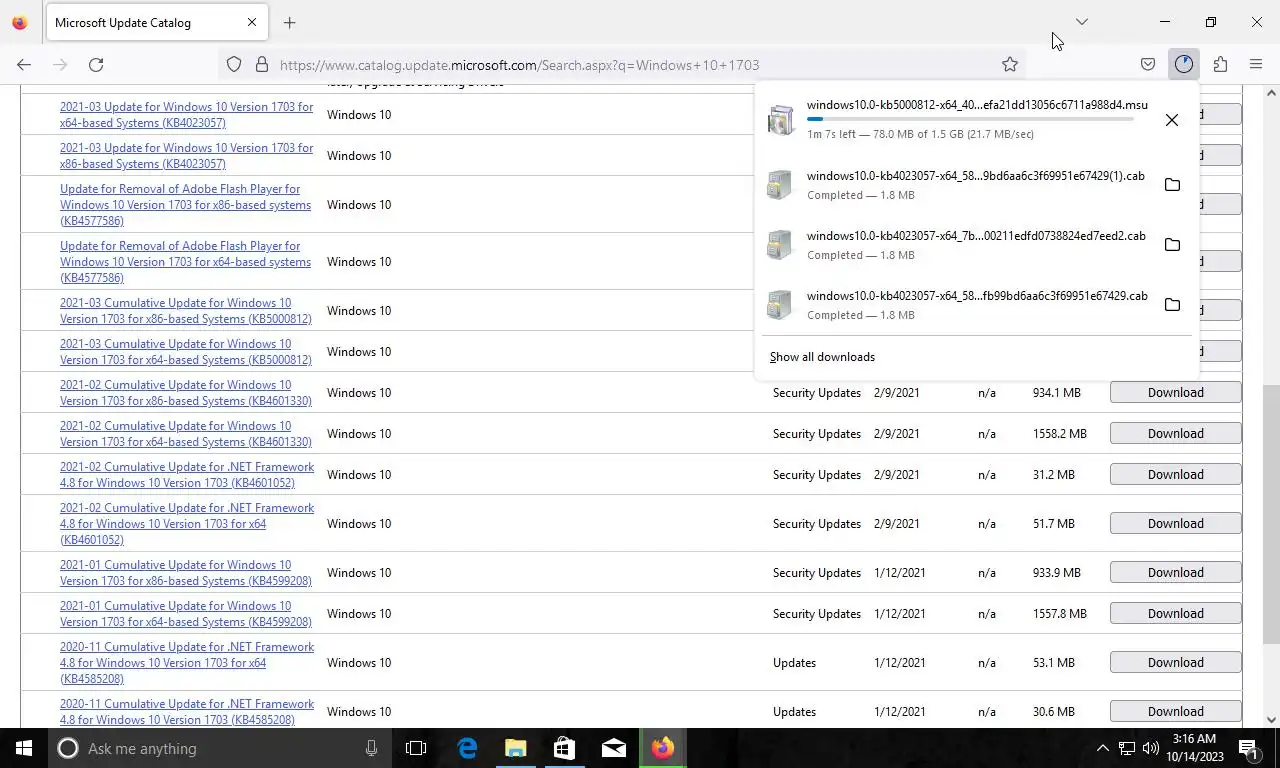Click Cortana Ask me anything box
Screen dimensions: 1280x768
coord(220,748)
